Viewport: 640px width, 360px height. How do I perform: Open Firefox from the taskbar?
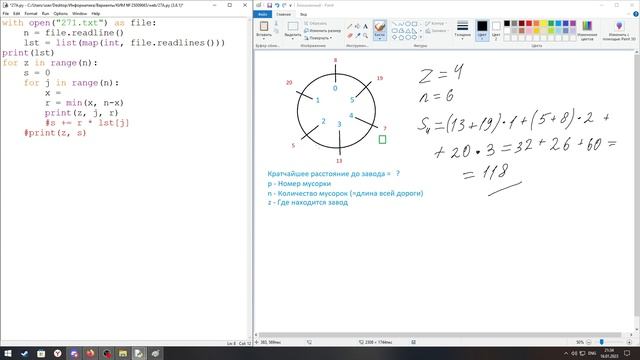(x=90, y=353)
